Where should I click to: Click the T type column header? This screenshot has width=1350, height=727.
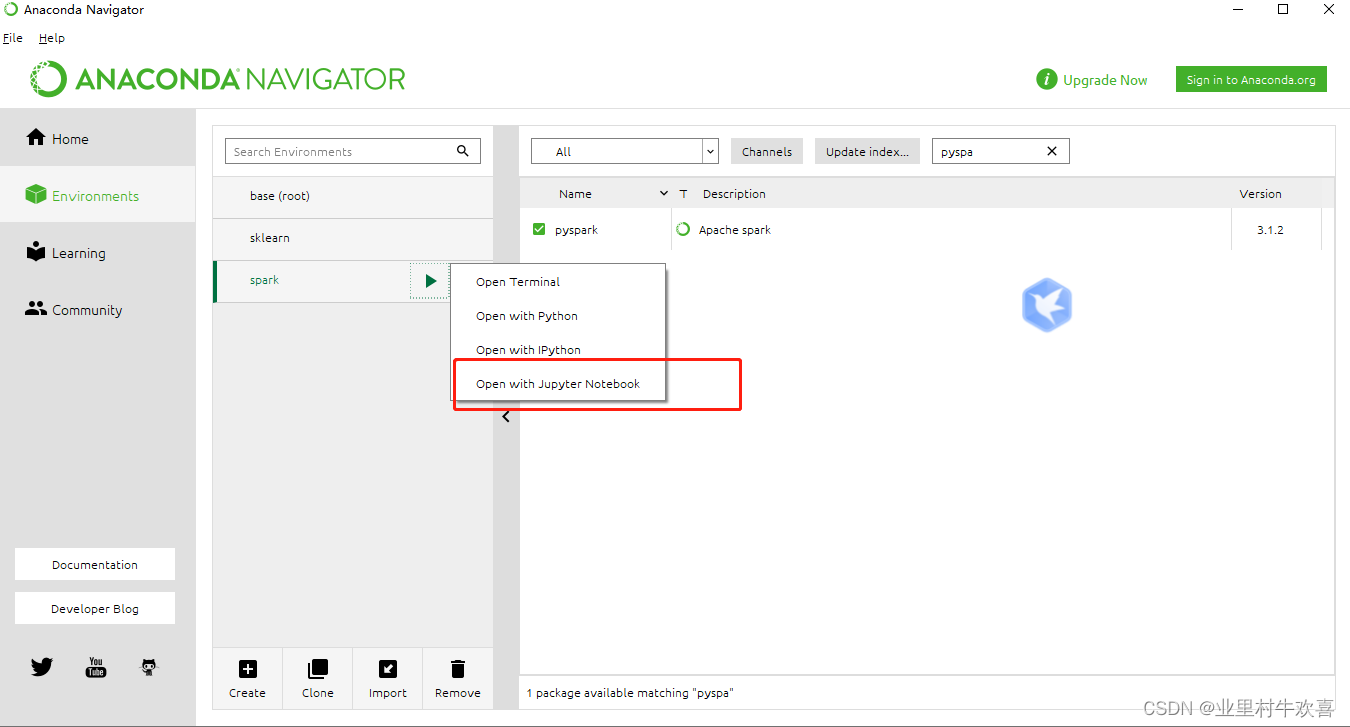[684, 194]
